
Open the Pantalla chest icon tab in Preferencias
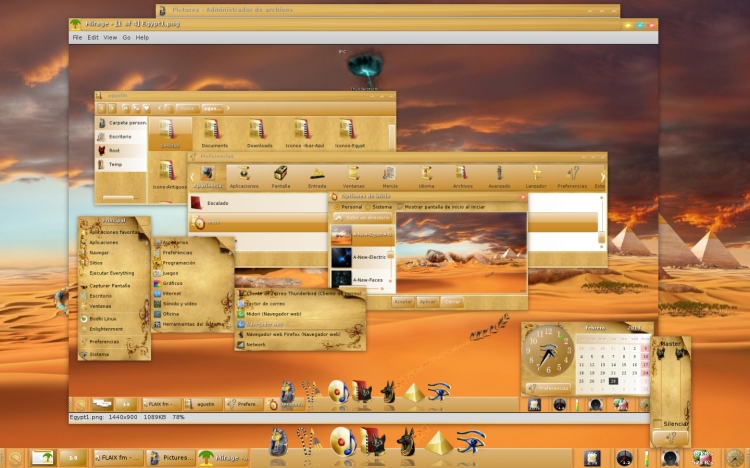pyautogui.click(x=281, y=177)
